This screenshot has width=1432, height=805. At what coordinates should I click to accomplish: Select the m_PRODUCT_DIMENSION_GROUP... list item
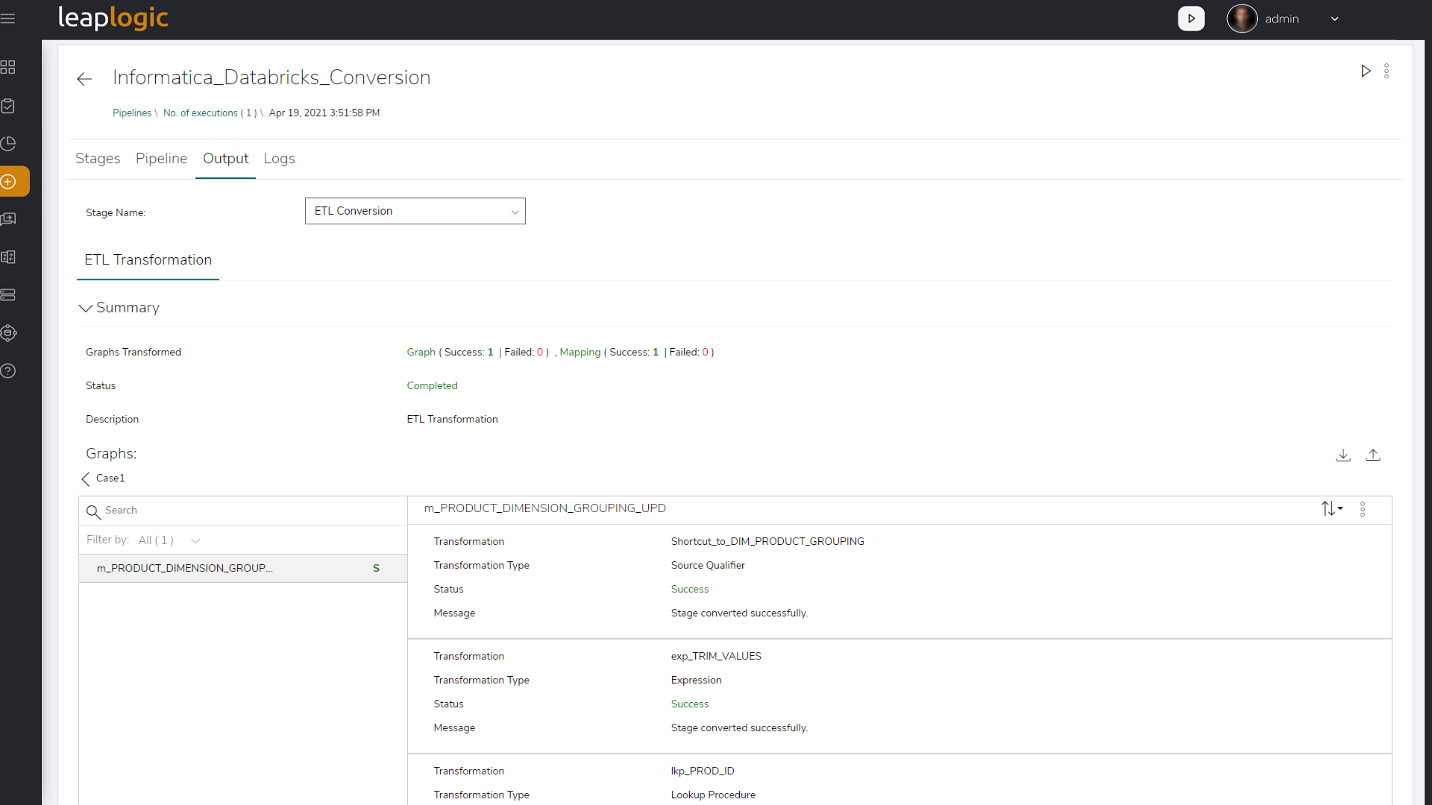[243, 568]
